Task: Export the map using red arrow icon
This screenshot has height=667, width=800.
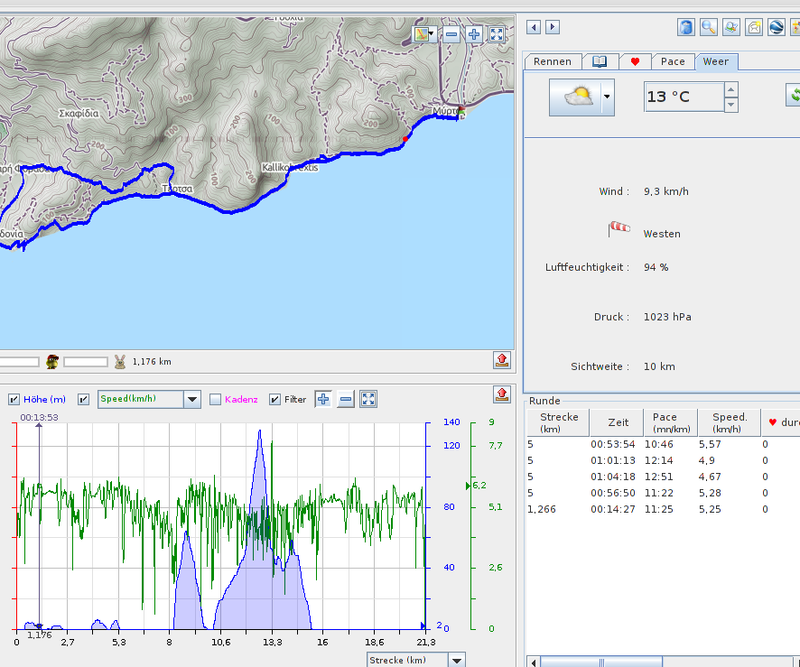Action: 502,360
